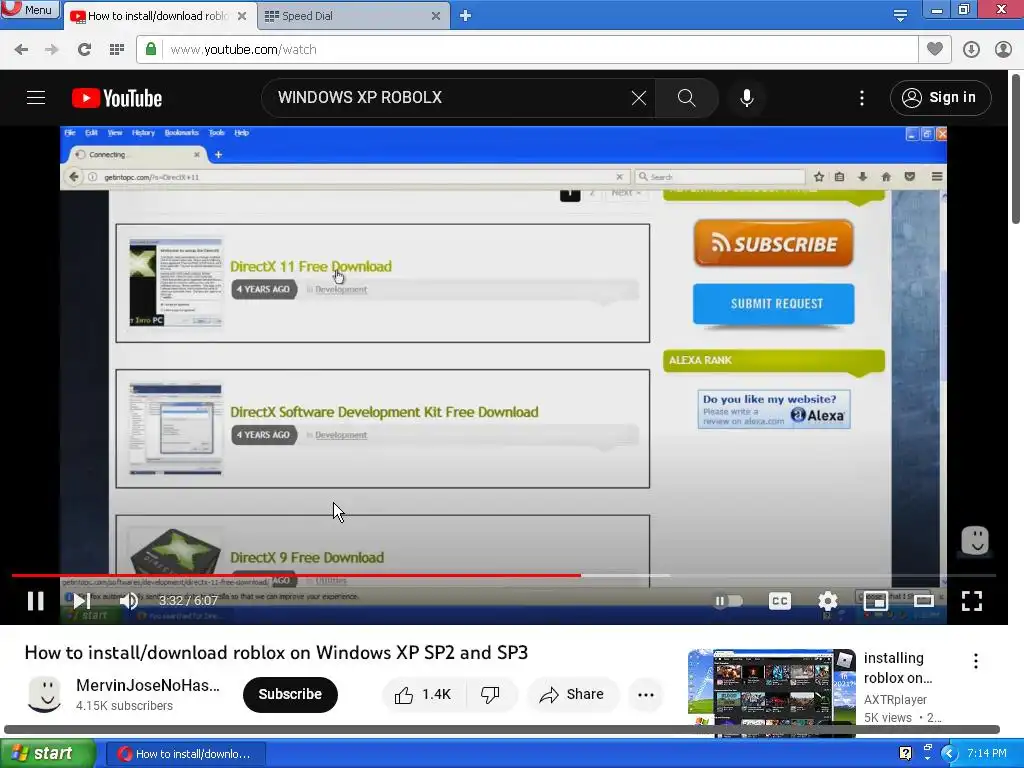The height and width of the screenshot is (768, 1024).
Task: Open MervinJoseNoHas channel avatar
Action: pyautogui.click(x=45, y=694)
